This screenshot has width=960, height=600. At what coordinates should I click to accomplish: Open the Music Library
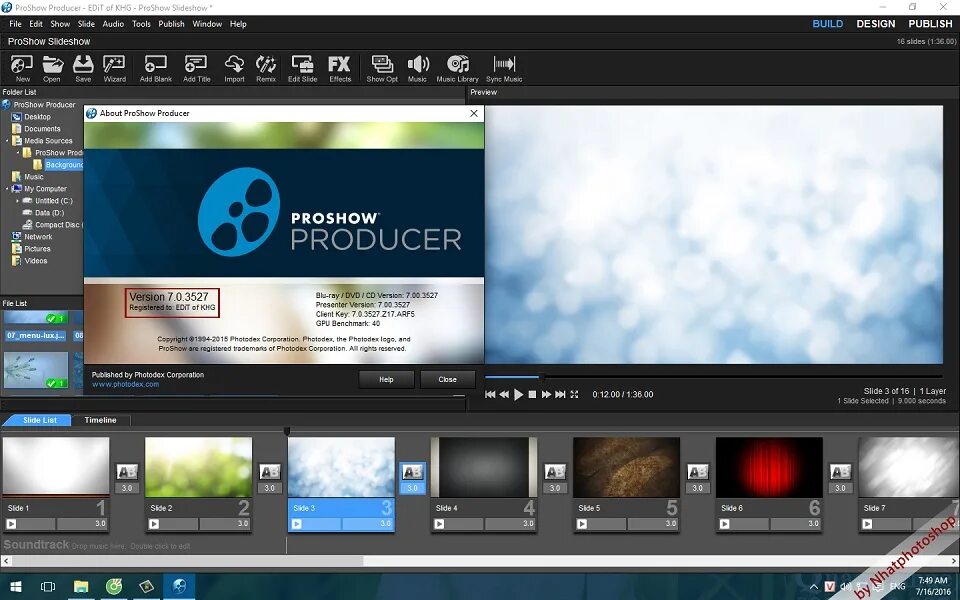pos(457,68)
